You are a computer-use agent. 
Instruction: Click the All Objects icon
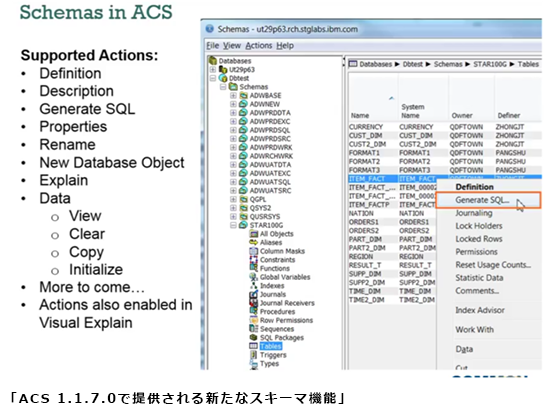[254, 234]
